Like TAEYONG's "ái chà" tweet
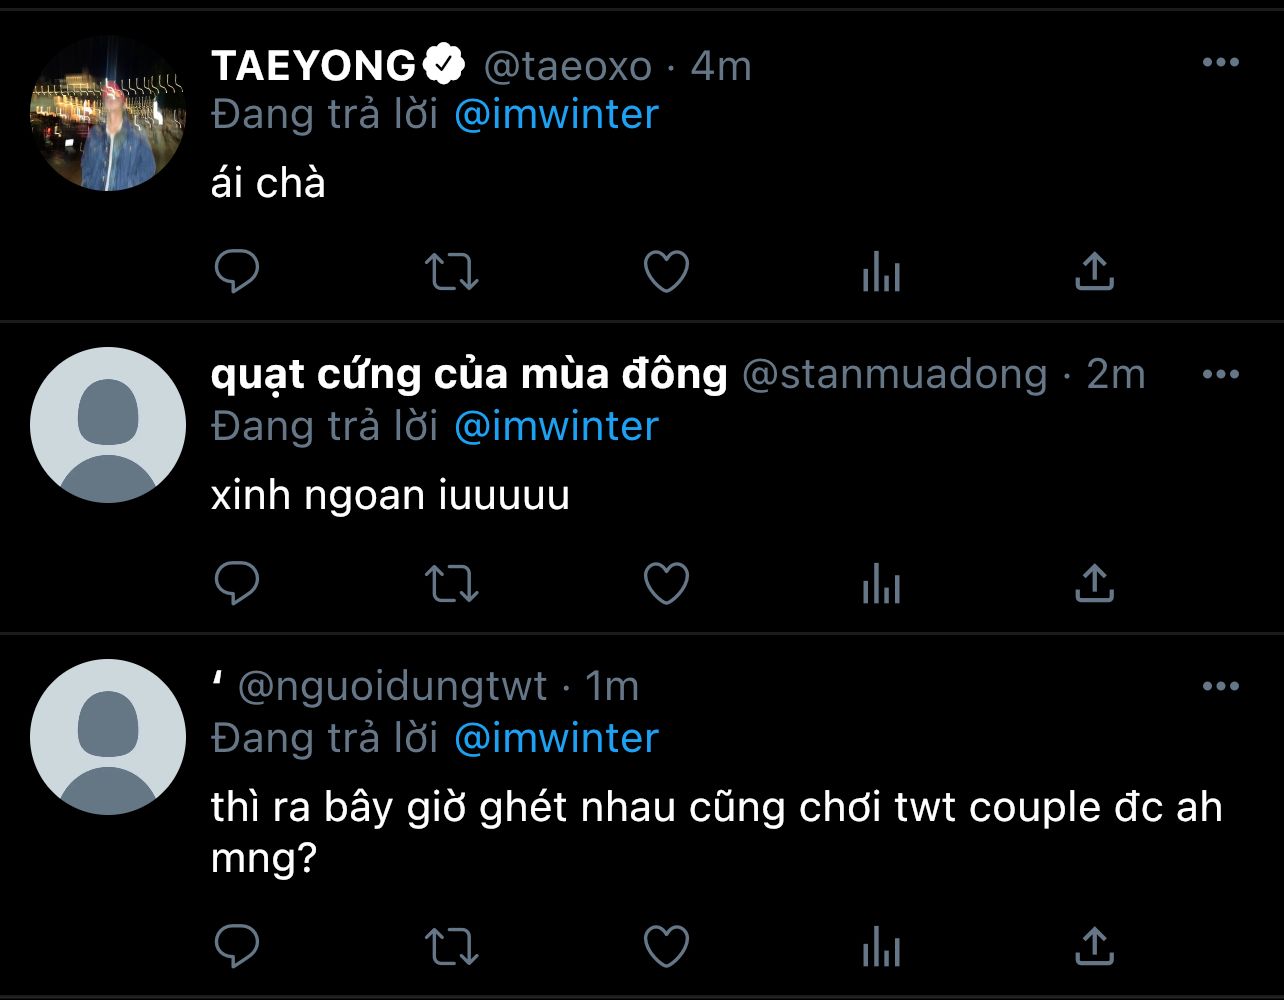The width and height of the screenshot is (1284, 1000). tap(666, 271)
